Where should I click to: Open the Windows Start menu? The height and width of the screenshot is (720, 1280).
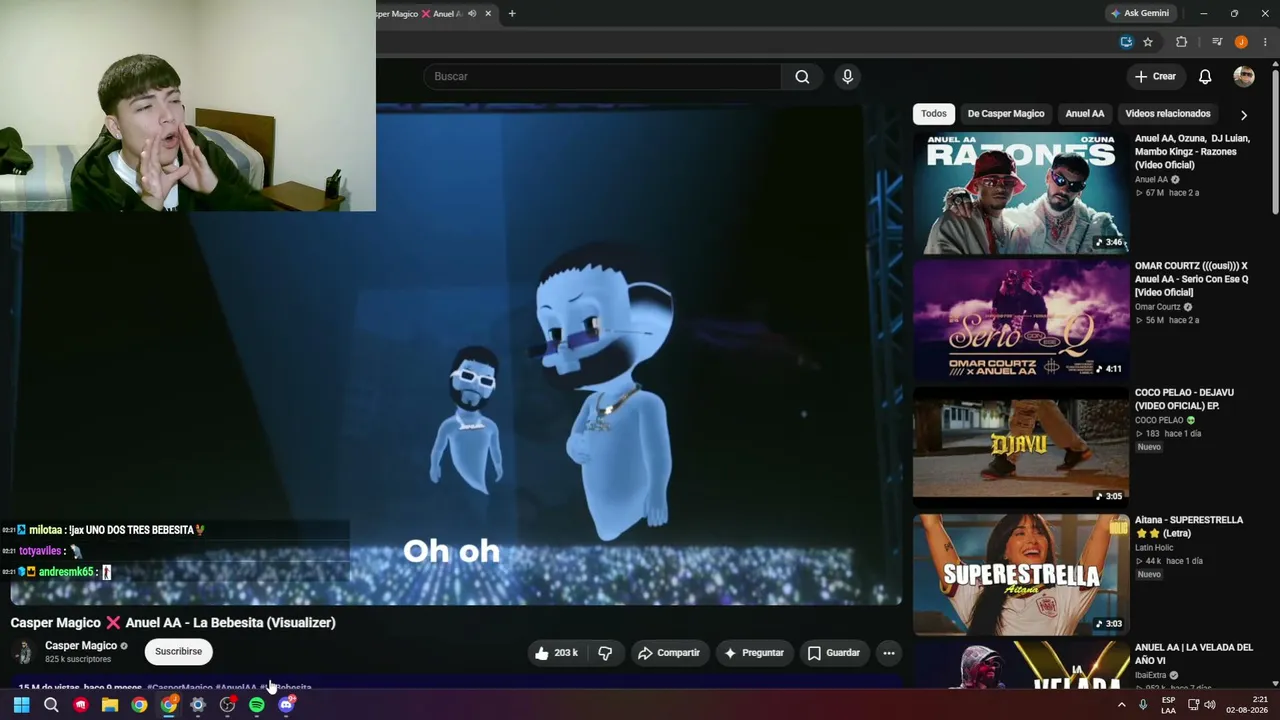[21, 705]
